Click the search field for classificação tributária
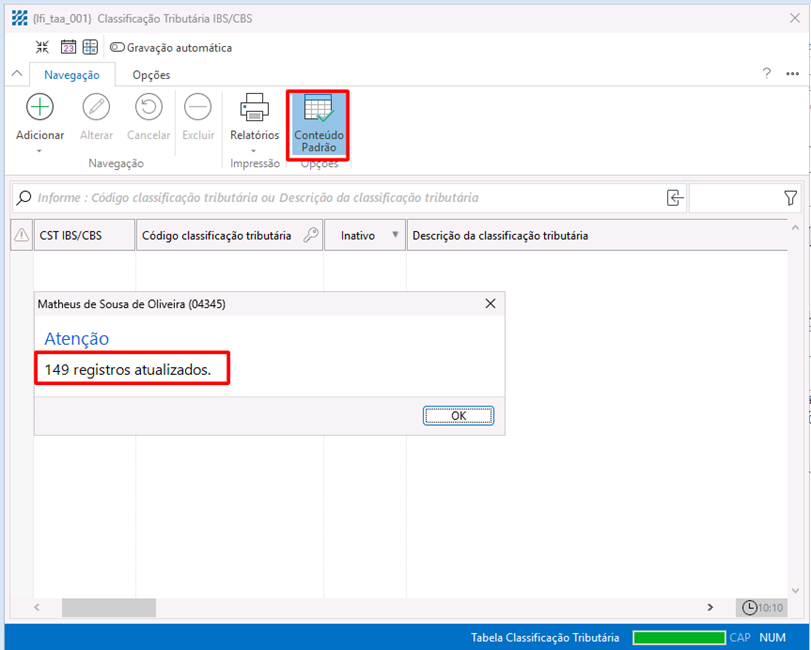 pos(340,198)
